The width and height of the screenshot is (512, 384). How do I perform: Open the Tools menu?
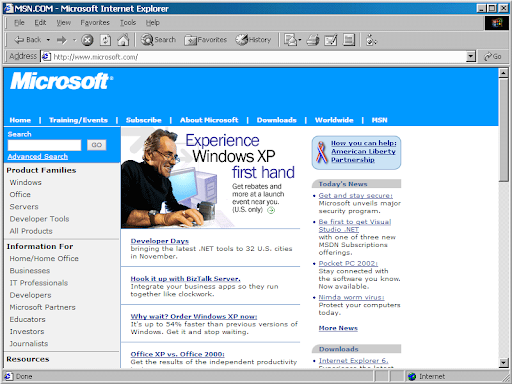pos(128,23)
